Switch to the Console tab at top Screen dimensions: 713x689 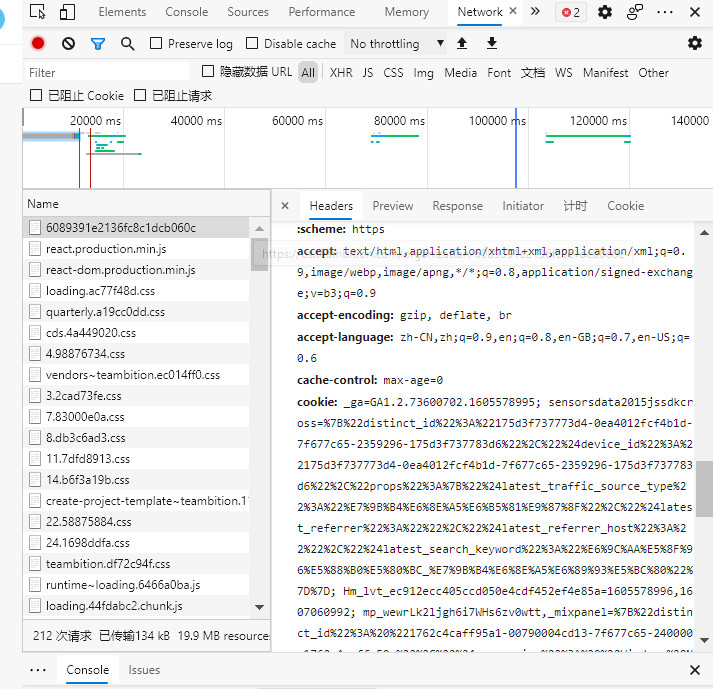tap(186, 12)
